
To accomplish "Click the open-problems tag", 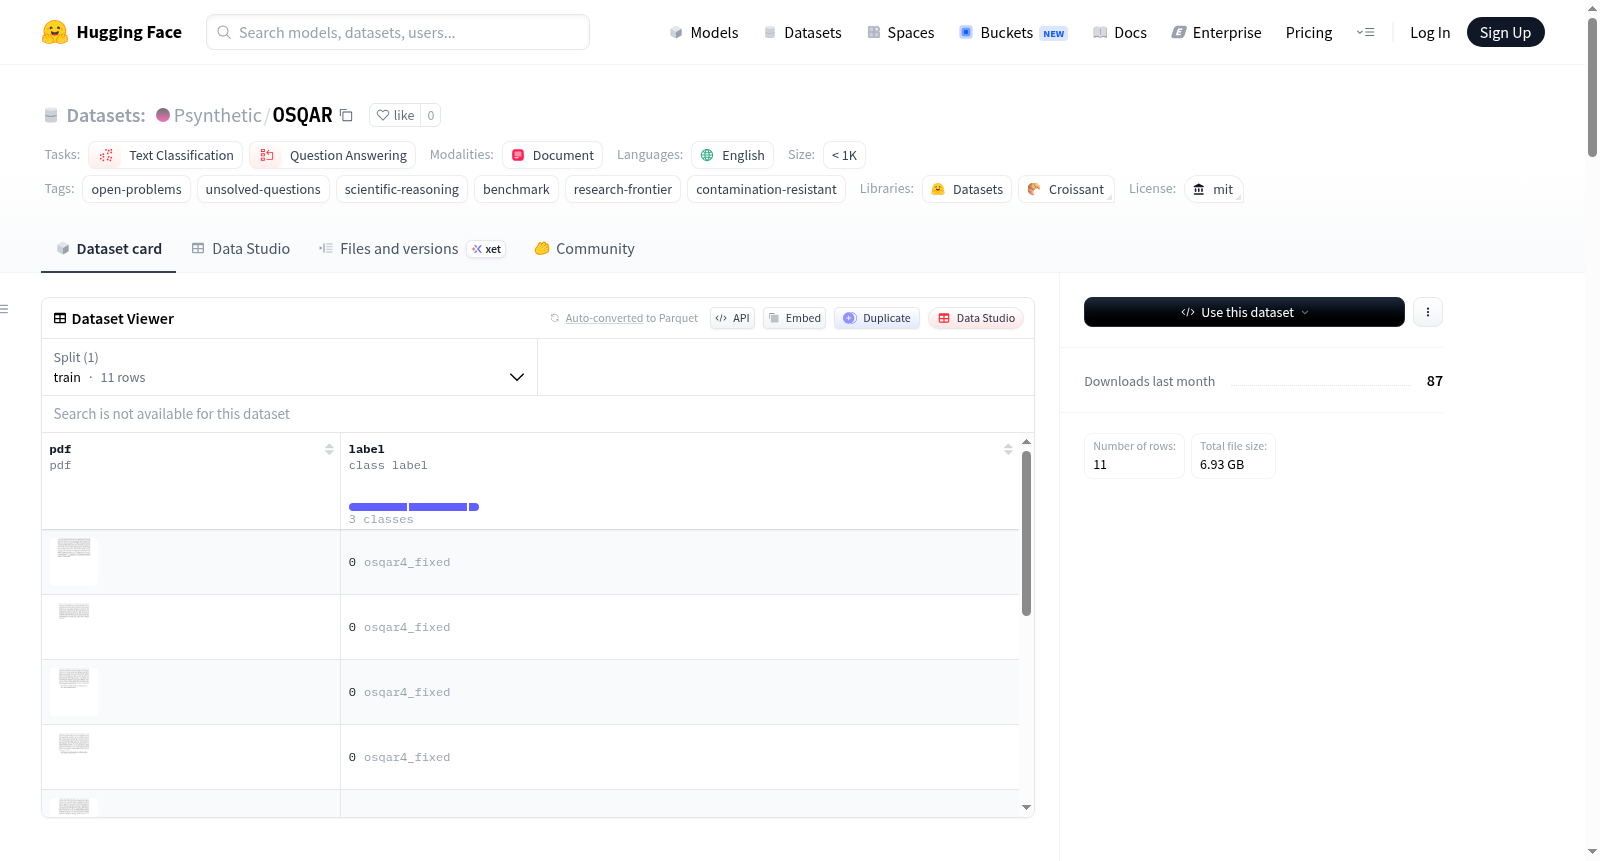I will [x=136, y=189].
